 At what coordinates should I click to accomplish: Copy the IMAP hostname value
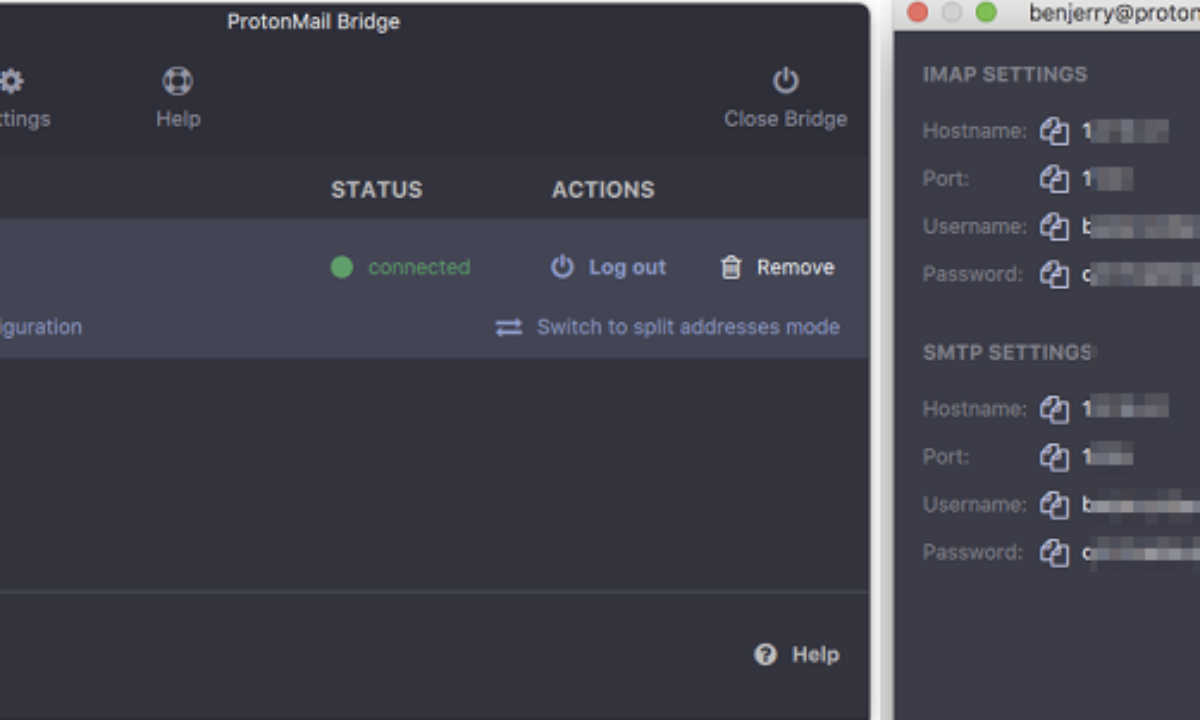pyautogui.click(x=1054, y=131)
